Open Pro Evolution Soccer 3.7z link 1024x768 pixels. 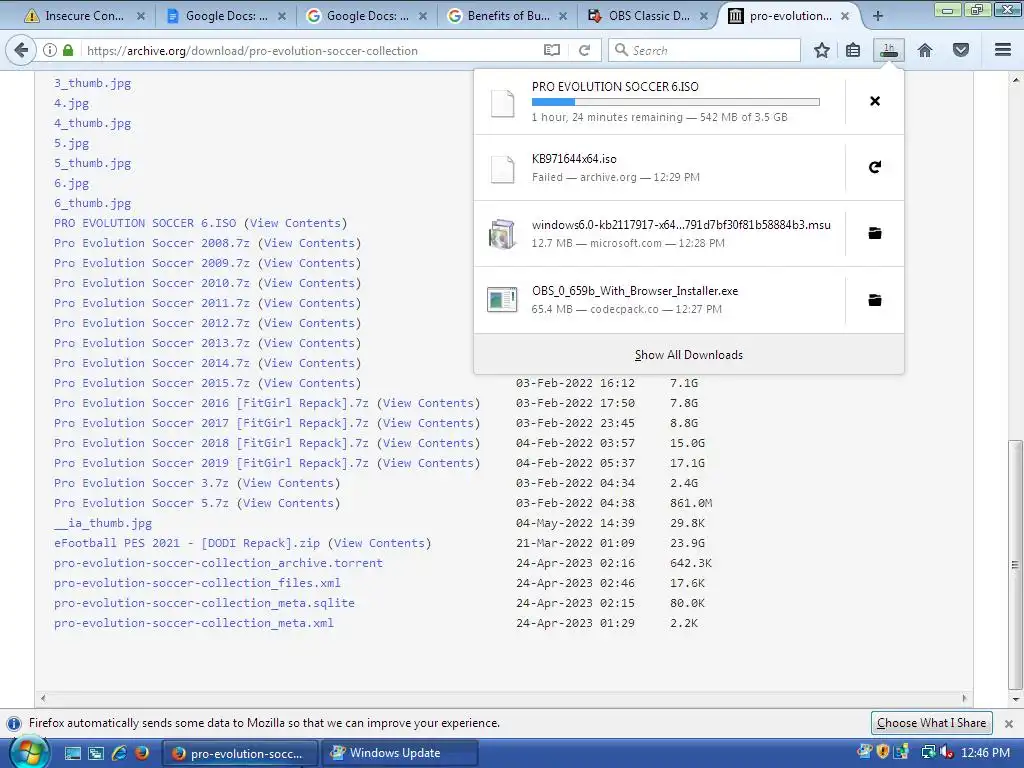(x=141, y=483)
